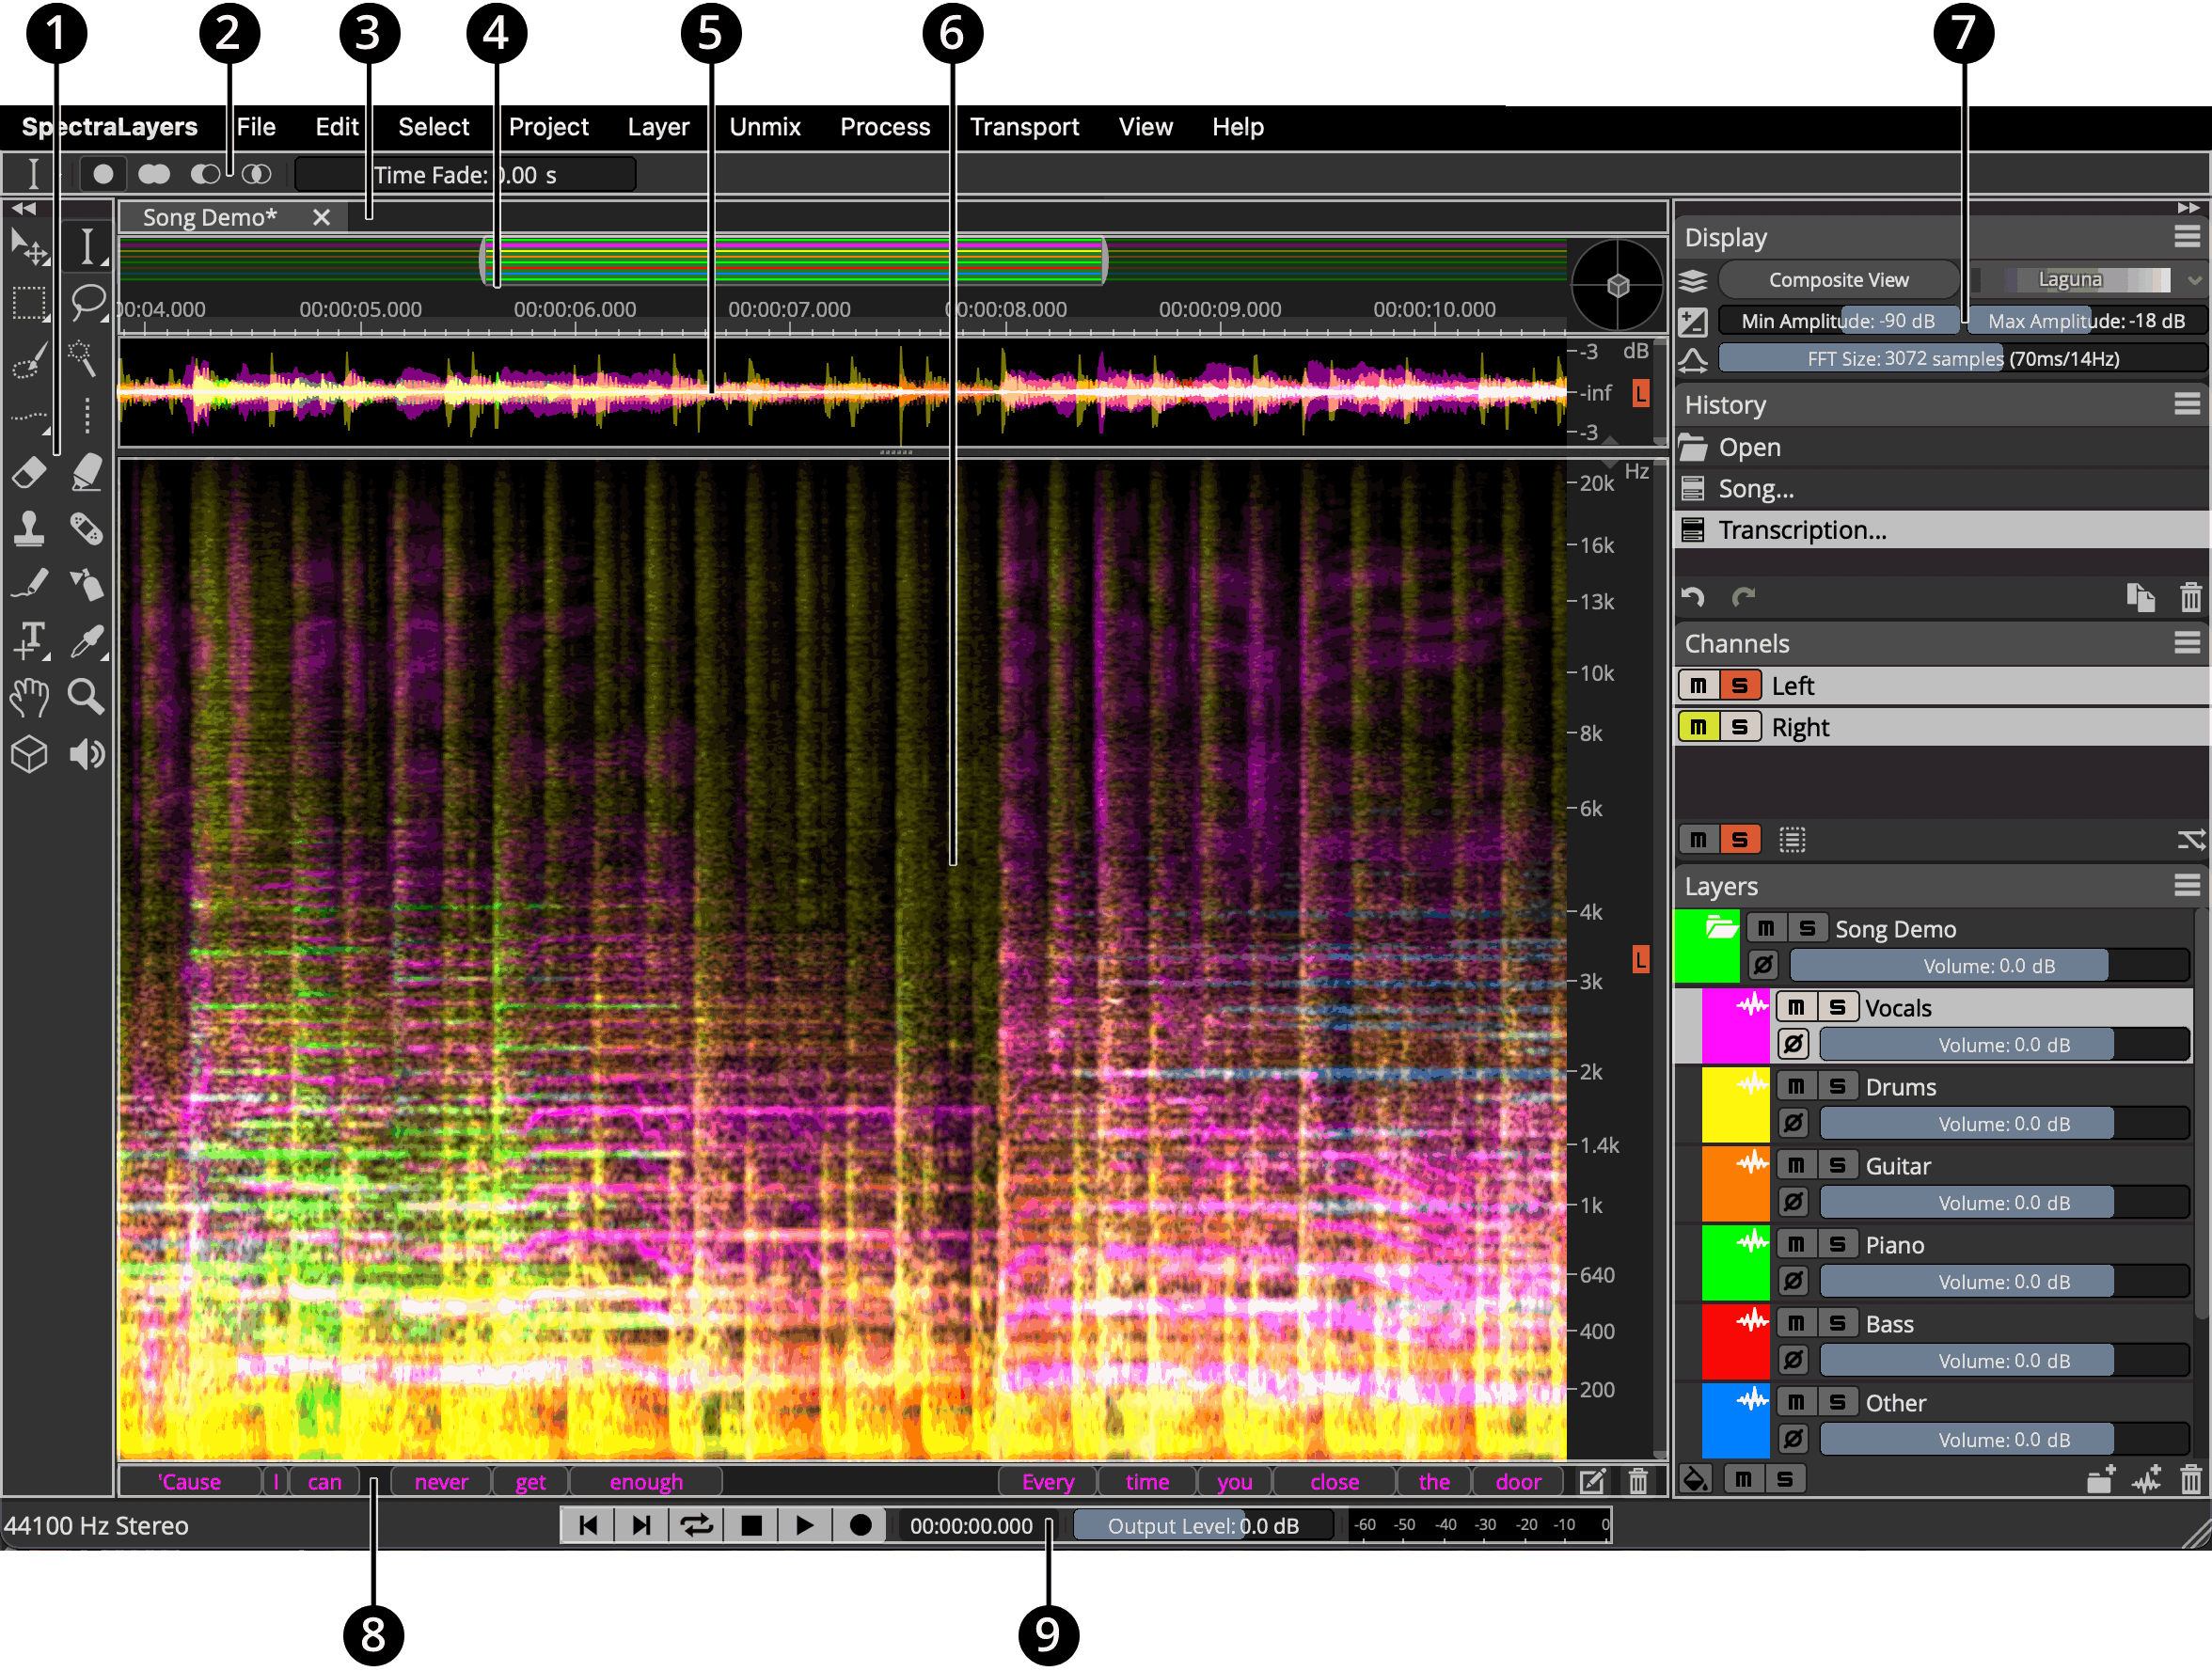Select the Healing bandage tool

87,528
